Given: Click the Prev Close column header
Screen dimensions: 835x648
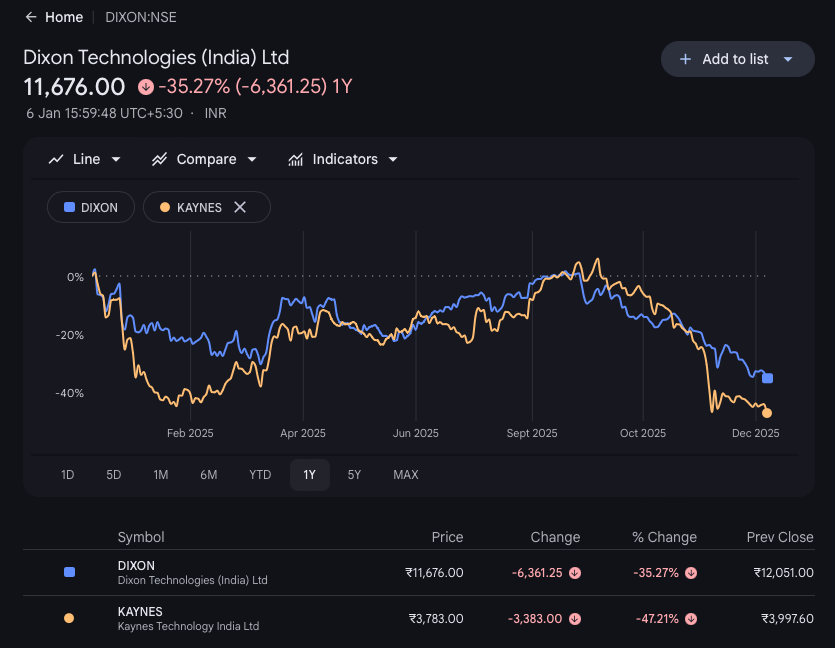Looking at the screenshot, I should [780, 537].
